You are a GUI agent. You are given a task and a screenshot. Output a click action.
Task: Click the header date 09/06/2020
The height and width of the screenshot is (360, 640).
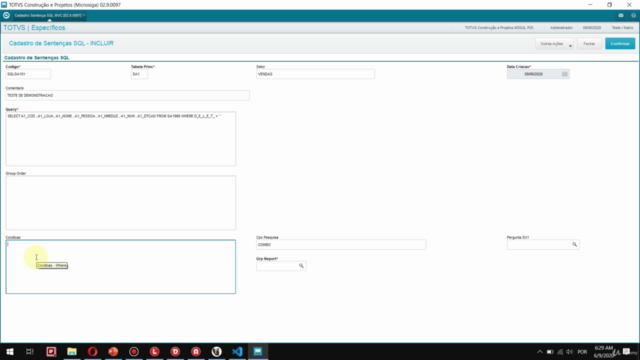pos(592,28)
